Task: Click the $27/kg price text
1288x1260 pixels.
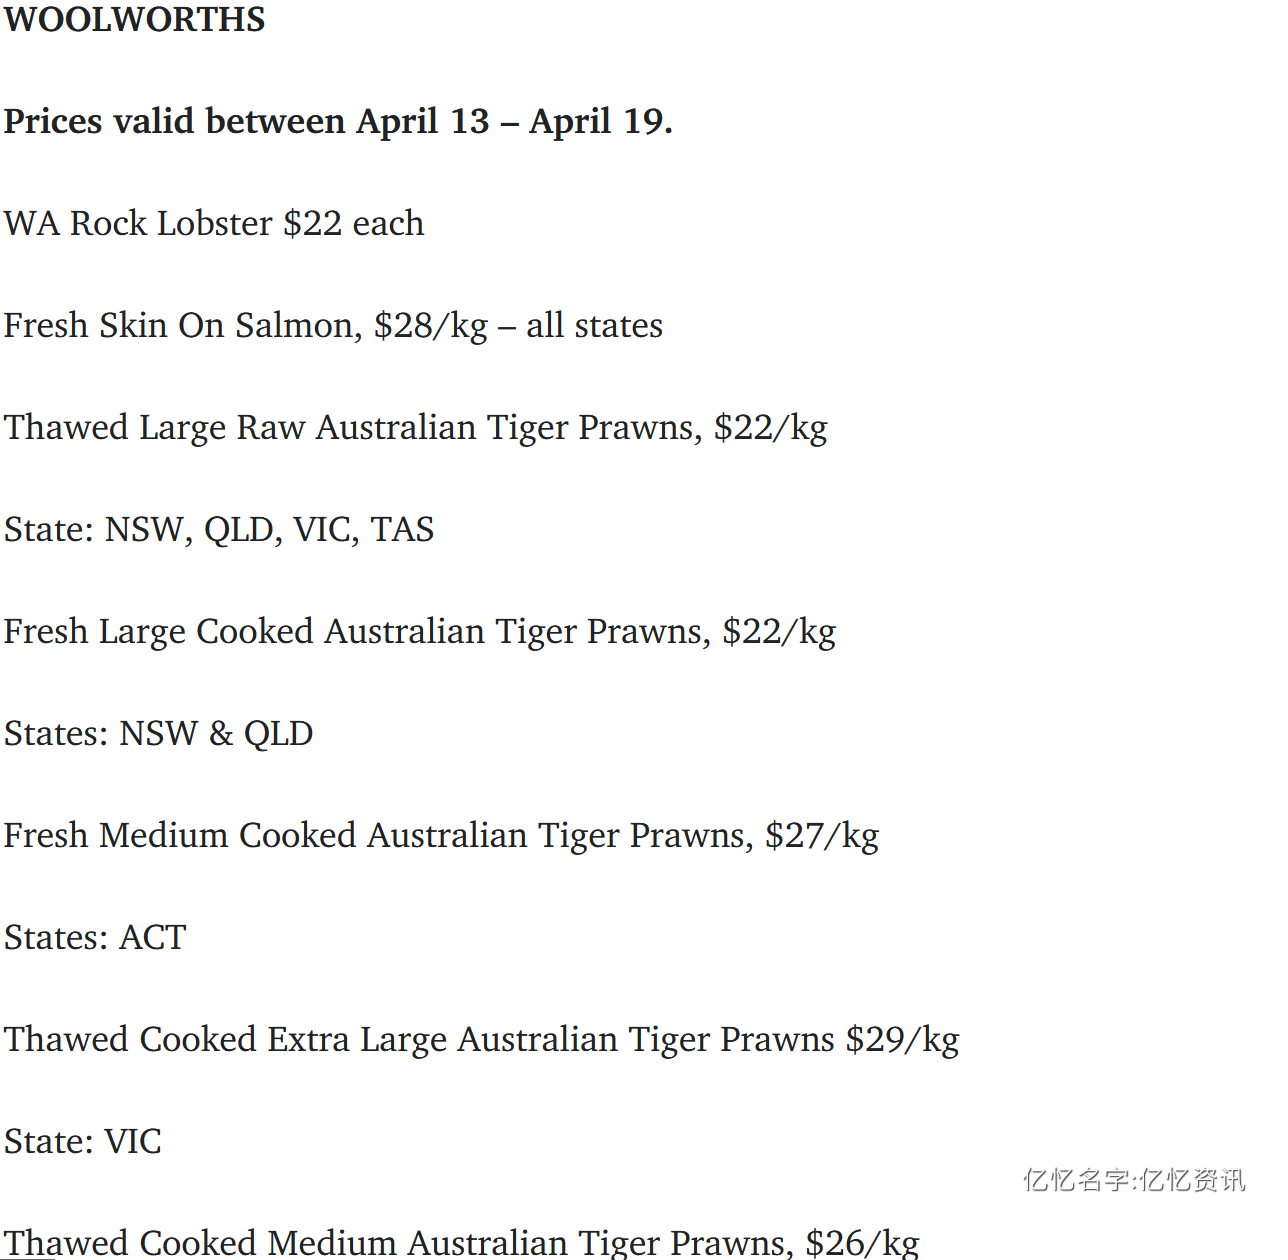Action: [x=822, y=836]
